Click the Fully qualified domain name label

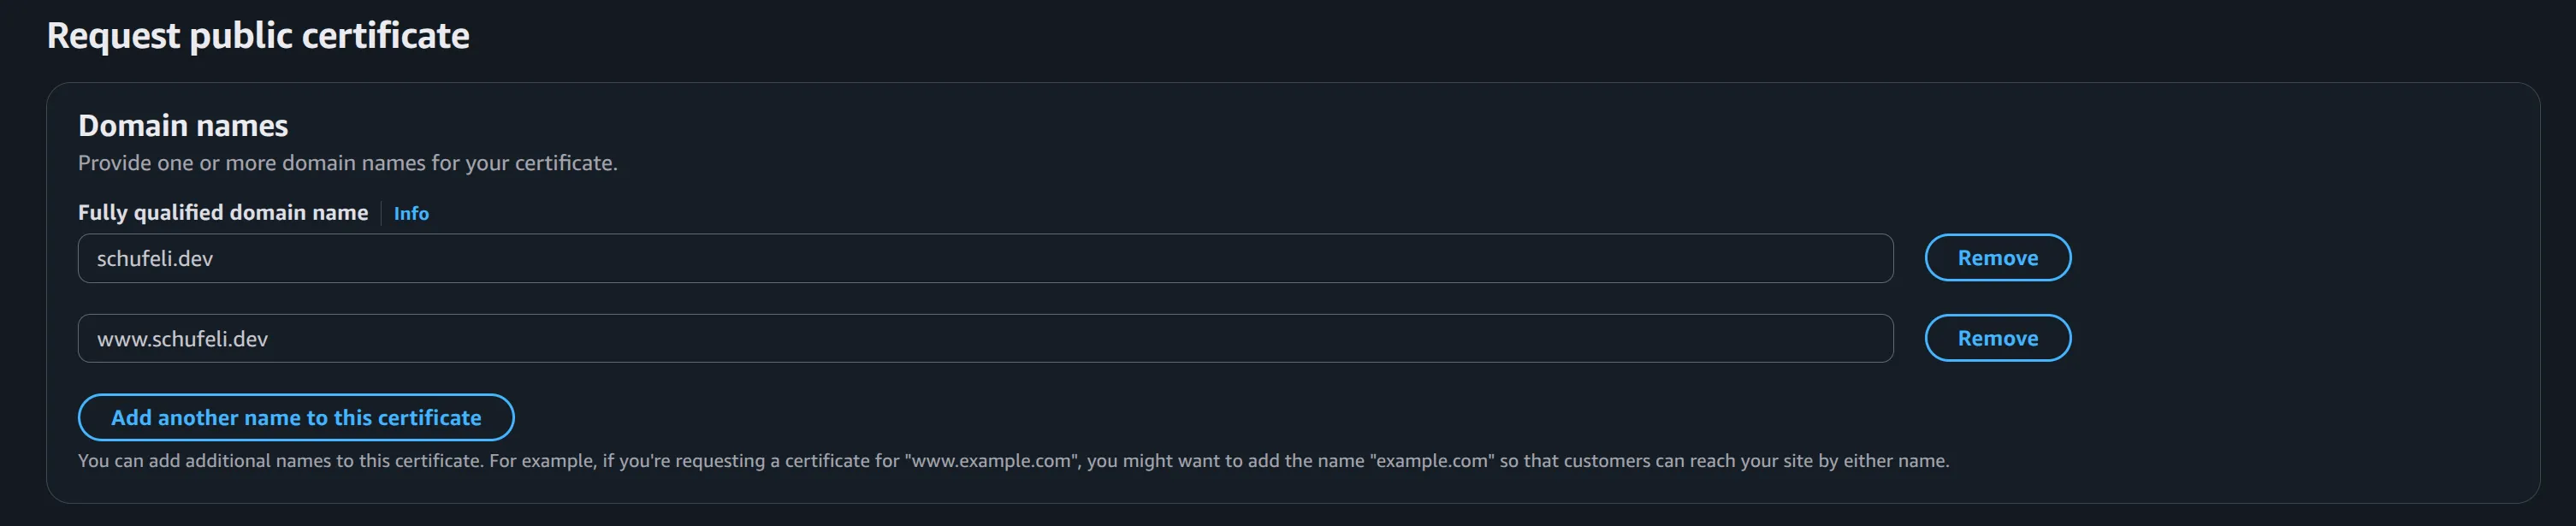click(223, 212)
